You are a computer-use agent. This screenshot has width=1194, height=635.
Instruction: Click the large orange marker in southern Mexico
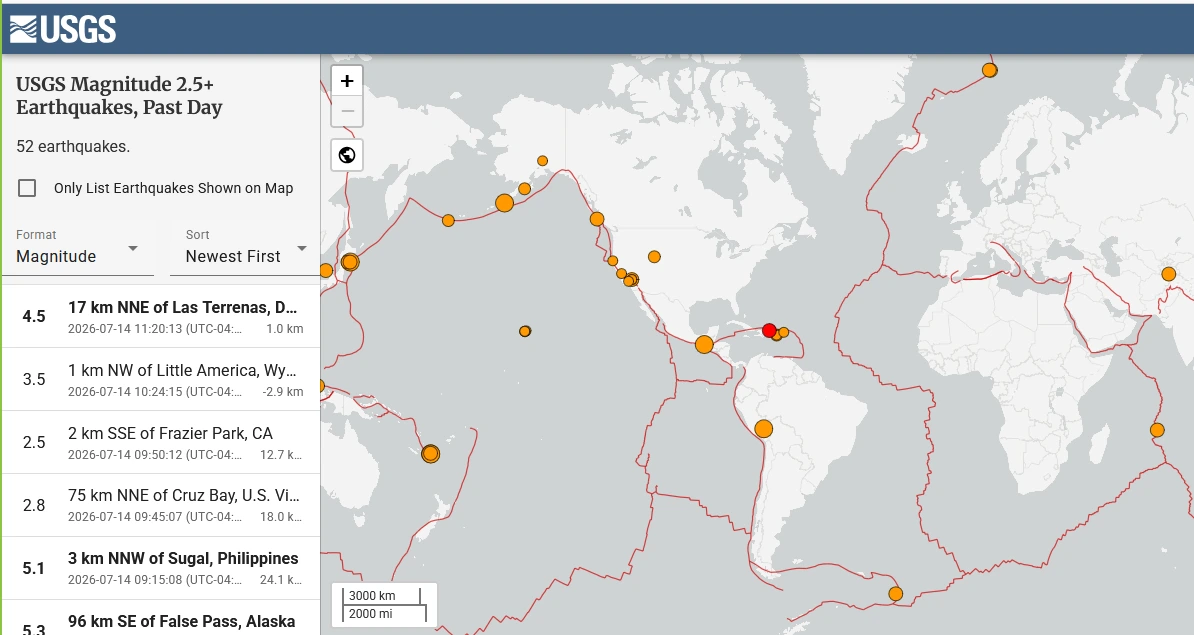[704, 345]
